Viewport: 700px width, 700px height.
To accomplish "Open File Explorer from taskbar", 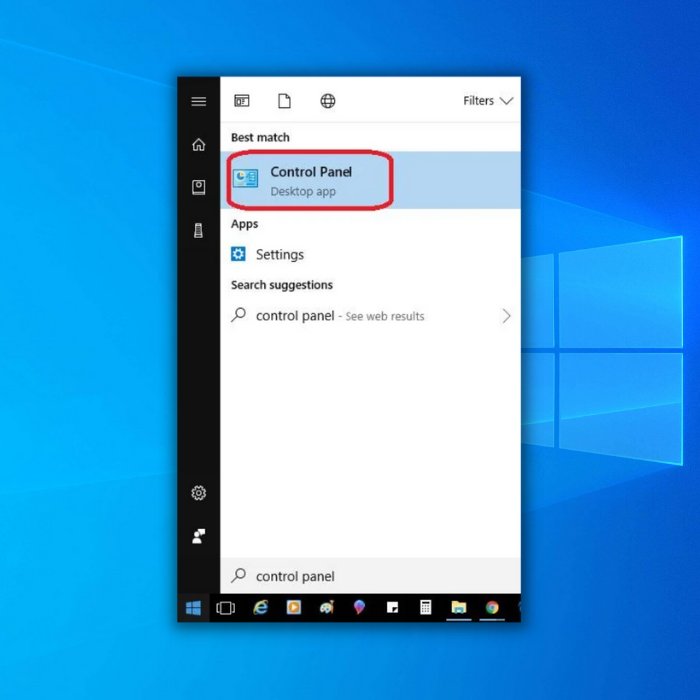I will (458, 608).
